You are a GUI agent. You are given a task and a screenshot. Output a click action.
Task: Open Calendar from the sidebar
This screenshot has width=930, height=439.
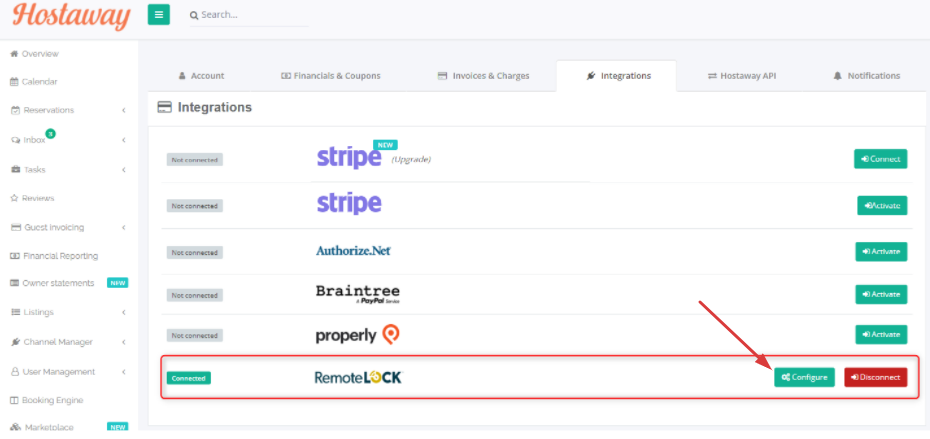click(34, 82)
